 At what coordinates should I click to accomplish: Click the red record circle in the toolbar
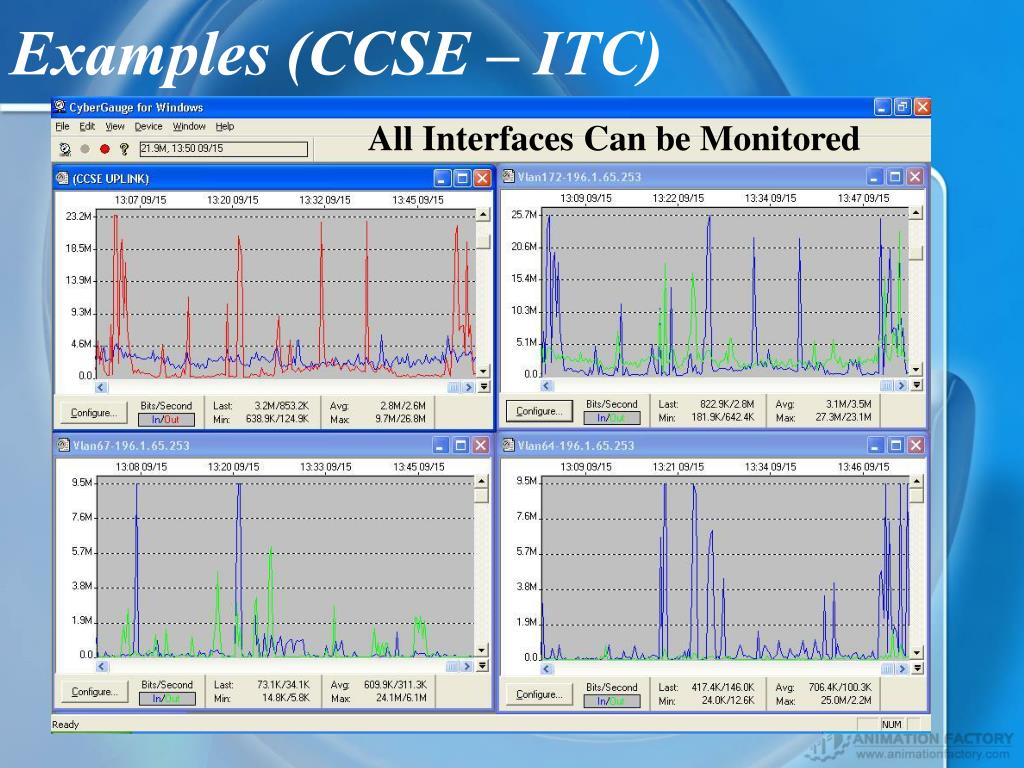pos(104,149)
